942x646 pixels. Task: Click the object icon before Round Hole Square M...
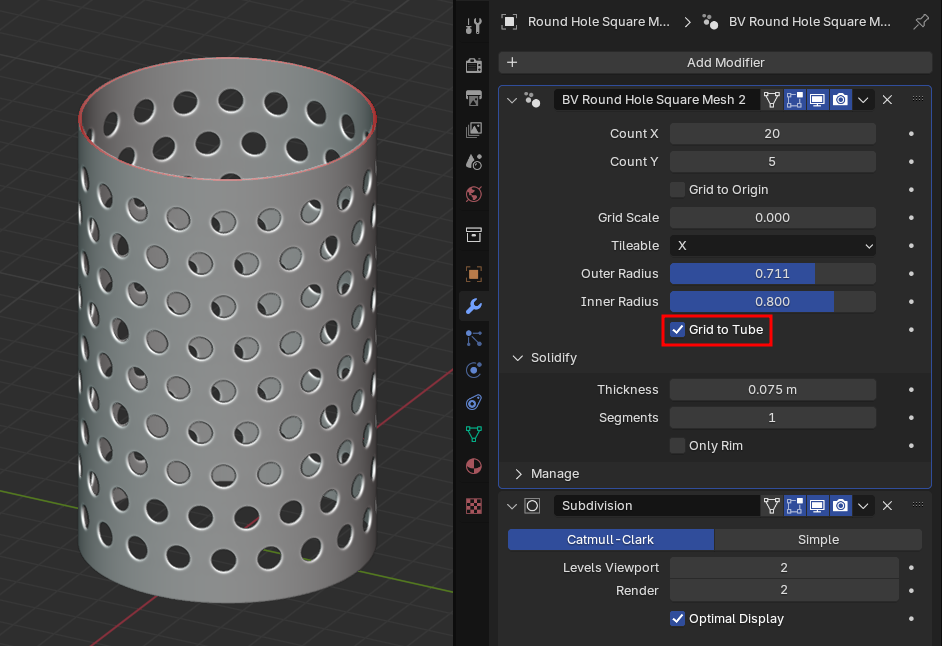tap(509, 22)
